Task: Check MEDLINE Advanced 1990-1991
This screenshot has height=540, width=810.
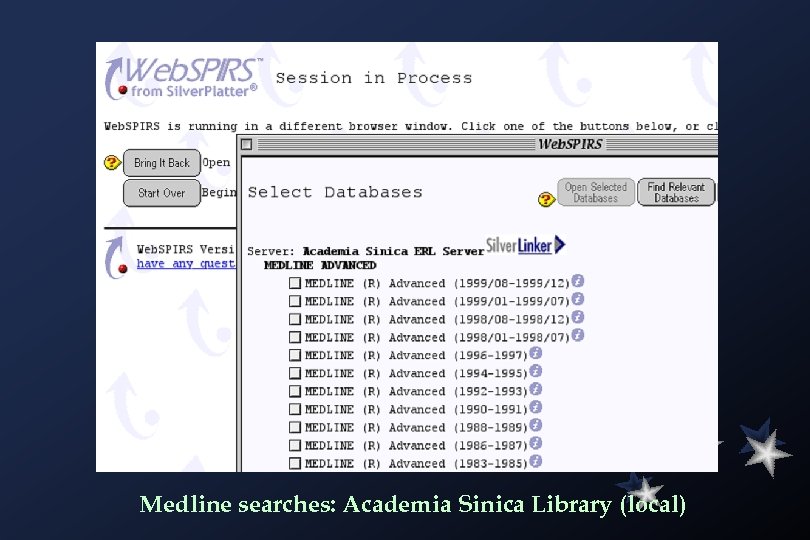Action: click(x=294, y=409)
